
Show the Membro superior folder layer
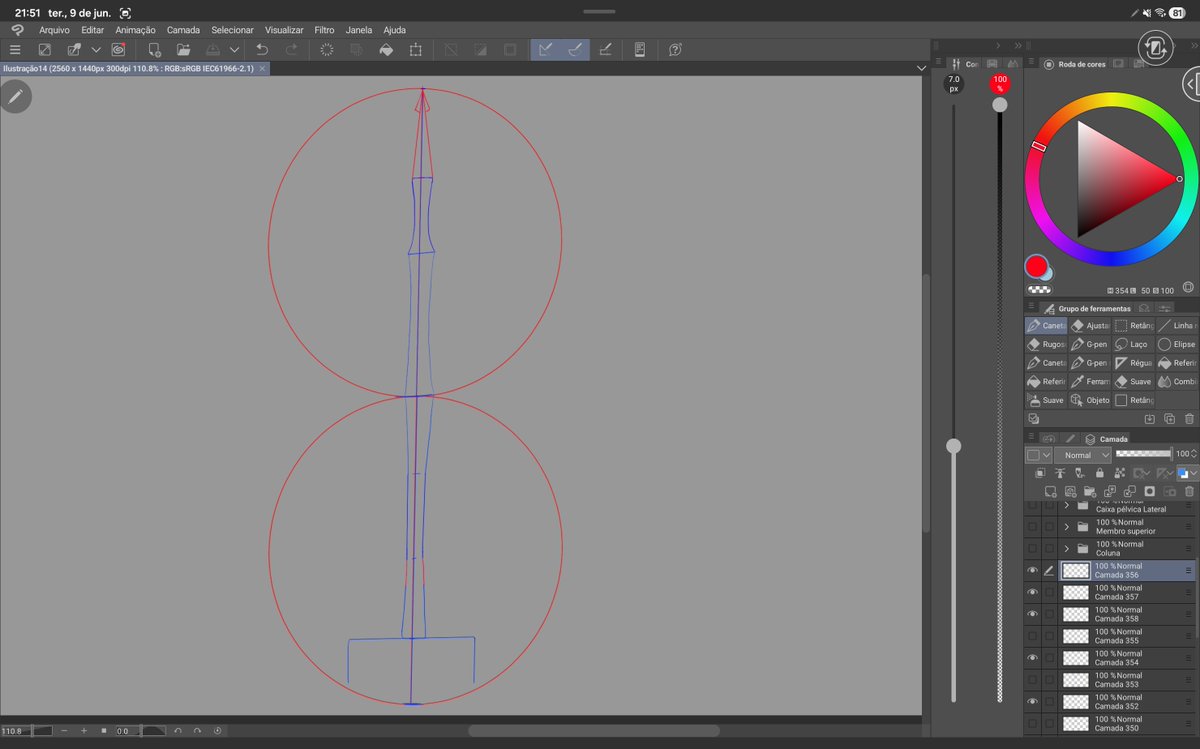(1033, 527)
